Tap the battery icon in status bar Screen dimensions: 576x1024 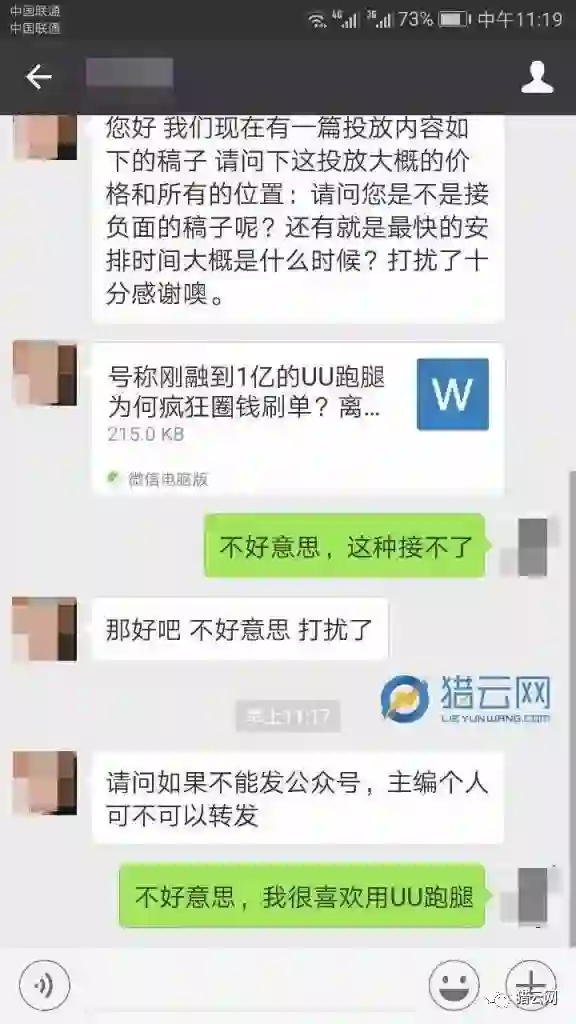[455, 20]
